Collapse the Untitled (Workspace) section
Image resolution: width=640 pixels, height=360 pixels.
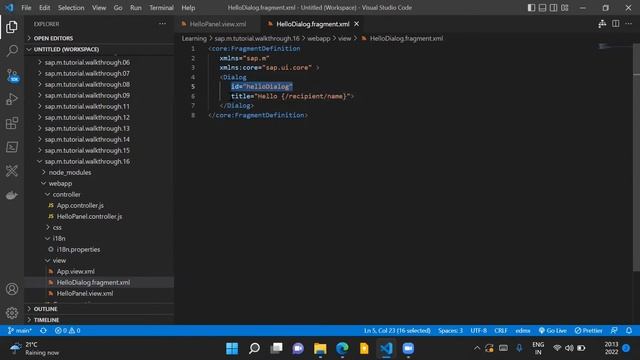pyautogui.click(x=99, y=49)
